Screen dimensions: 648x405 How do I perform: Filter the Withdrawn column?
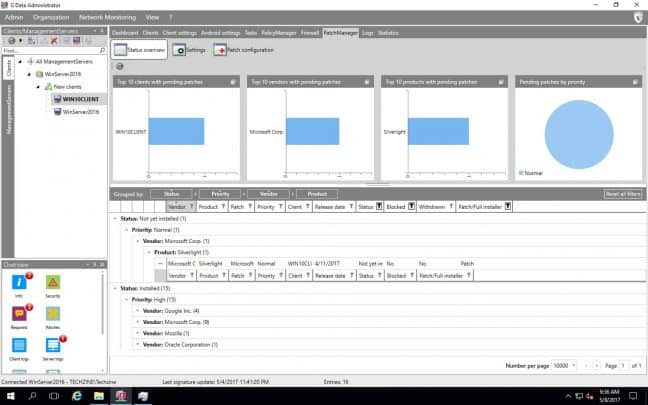(451, 206)
